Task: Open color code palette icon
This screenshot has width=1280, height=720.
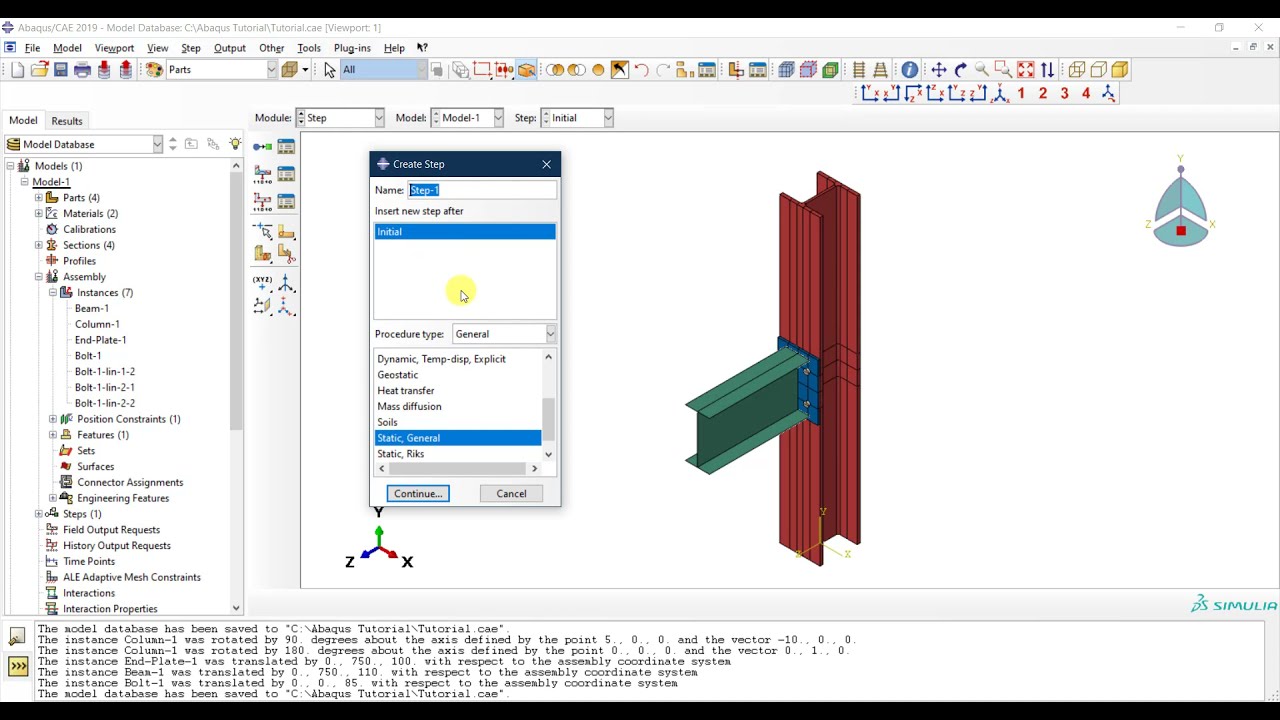Action: [154, 70]
